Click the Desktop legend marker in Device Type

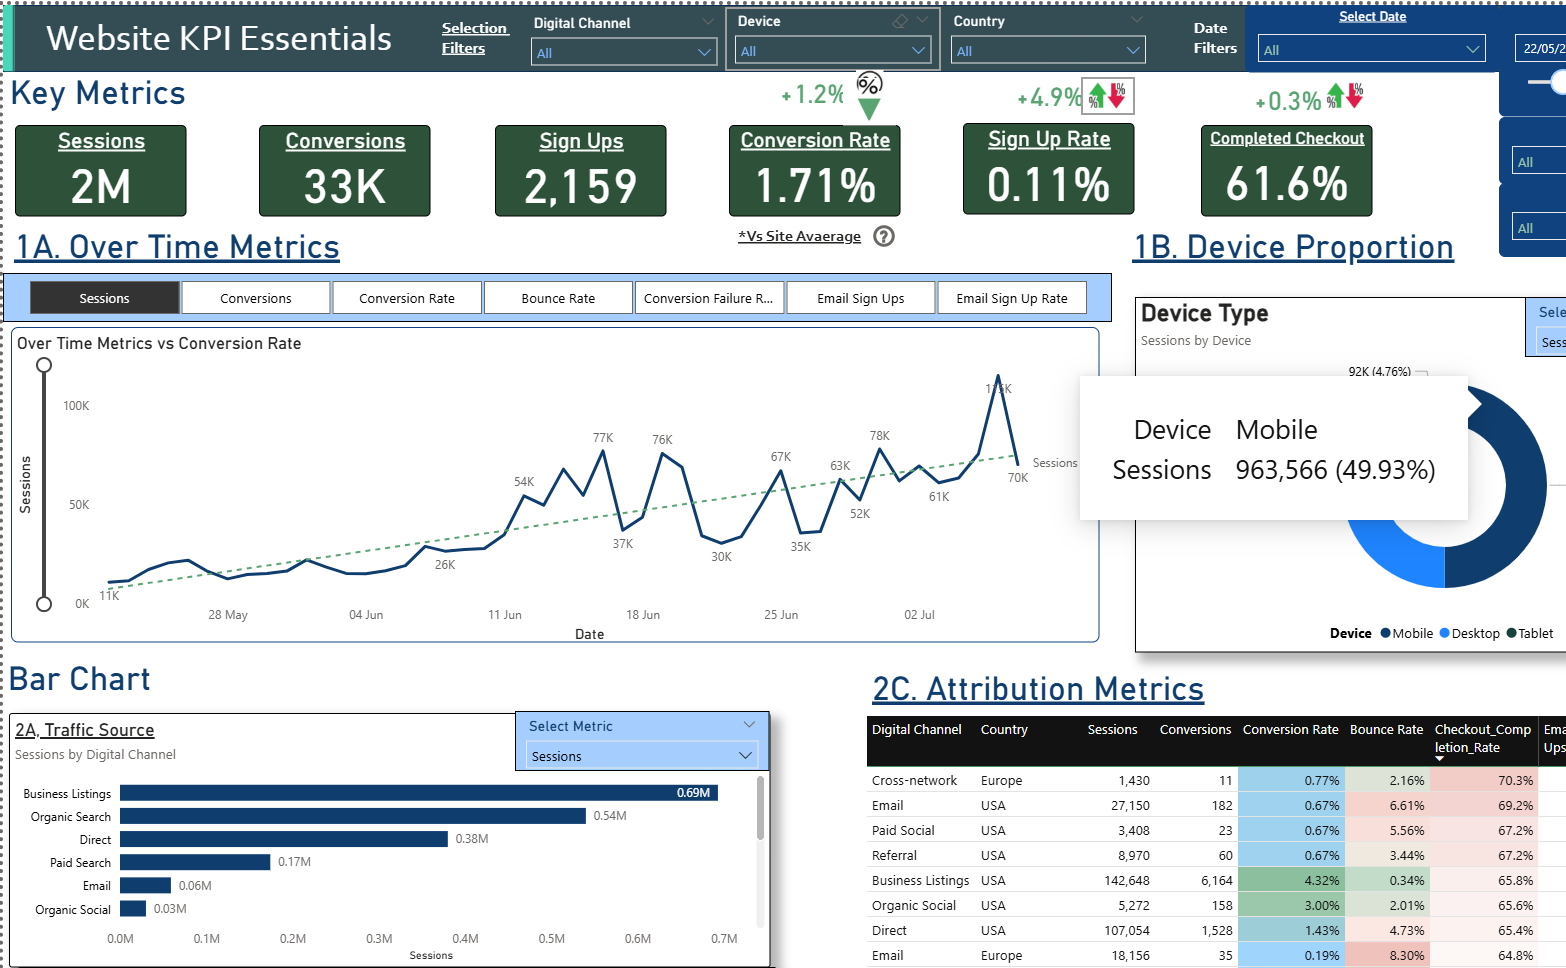click(x=1444, y=633)
